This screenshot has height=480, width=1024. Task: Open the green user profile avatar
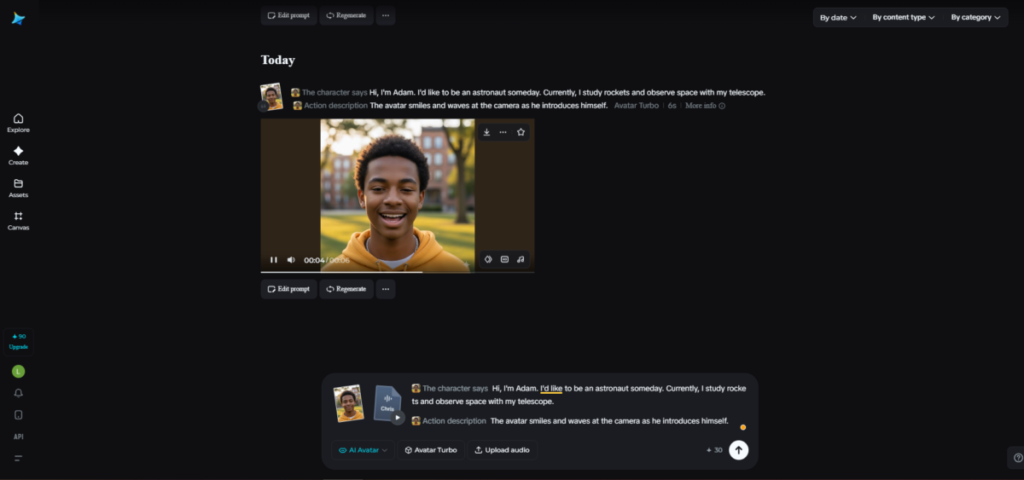point(18,371)
